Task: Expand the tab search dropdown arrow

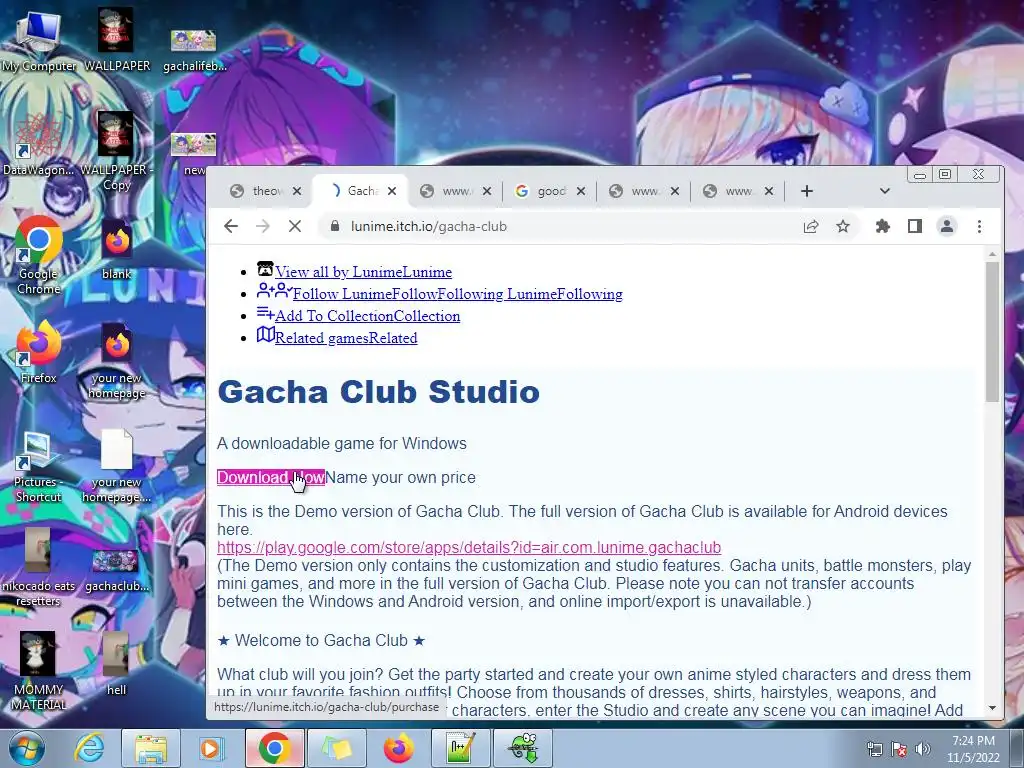Action: pos(884,191)
